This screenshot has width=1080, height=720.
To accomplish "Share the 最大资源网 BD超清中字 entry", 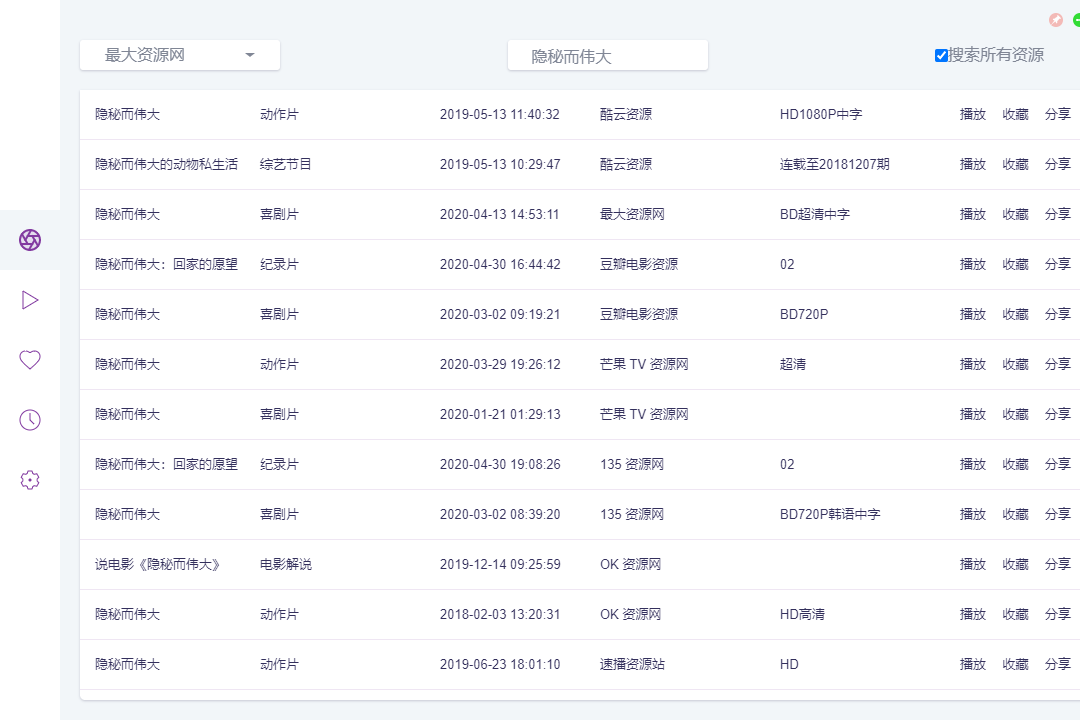I will click(1057, 214).
